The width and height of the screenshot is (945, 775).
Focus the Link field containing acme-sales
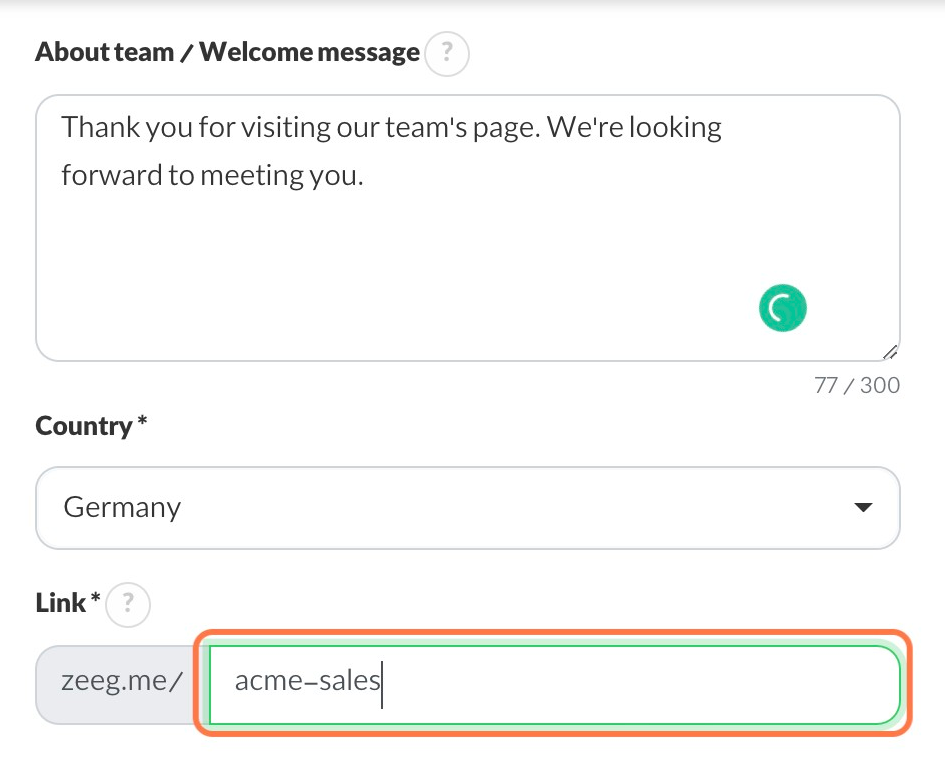(x=555, y=685)
